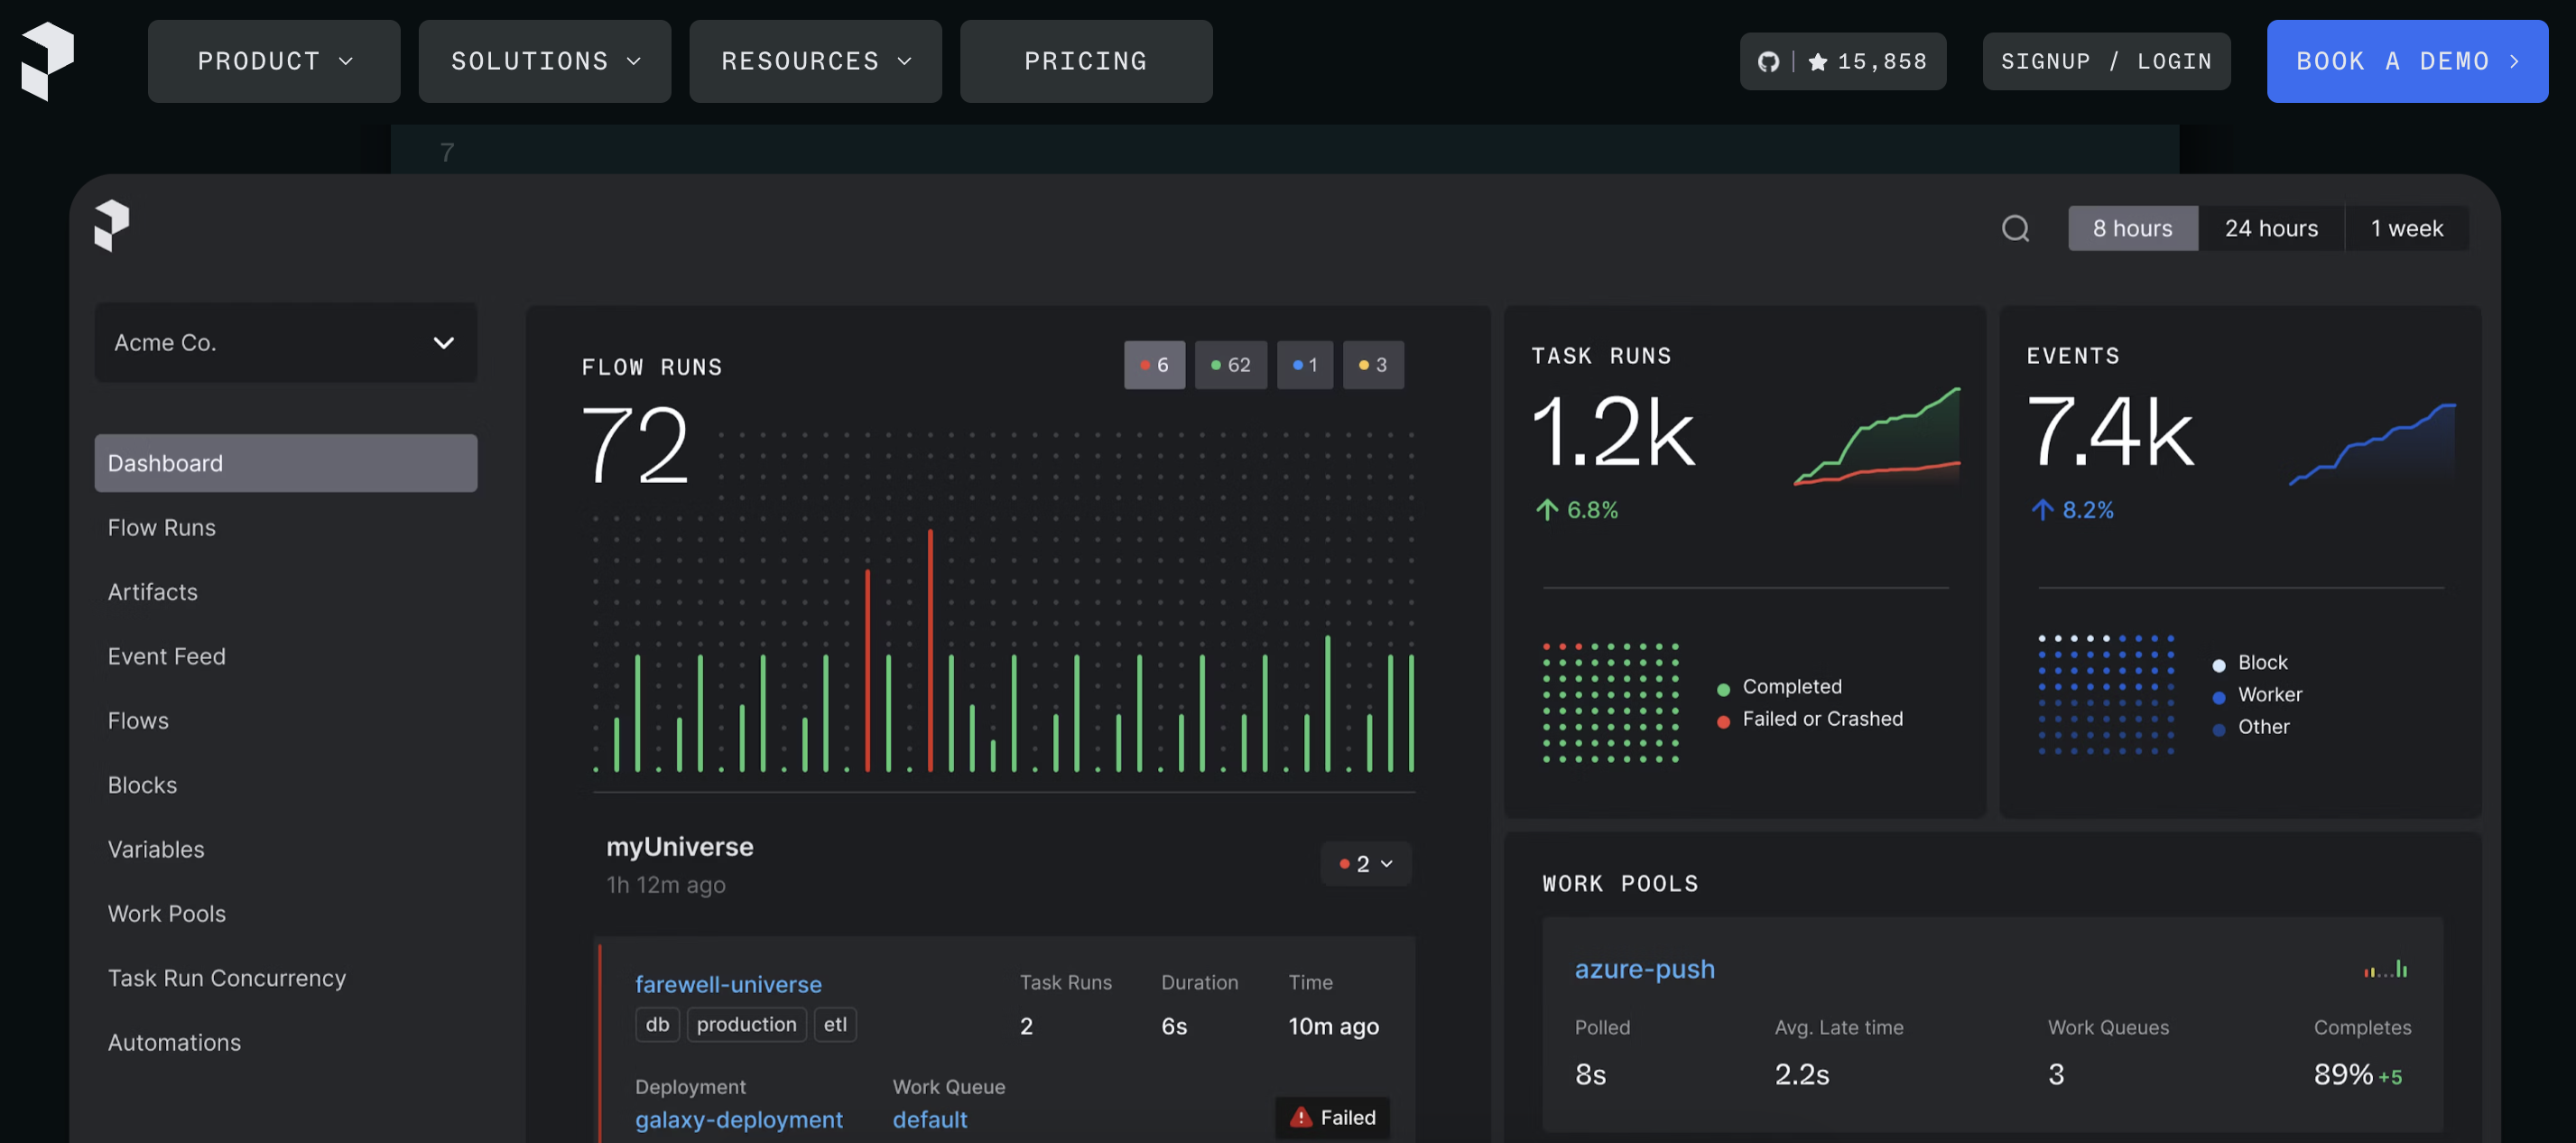The image size is (2576, 1143).
Task: Click the 2.2s average late time value
Action: pos(1801,1074)
